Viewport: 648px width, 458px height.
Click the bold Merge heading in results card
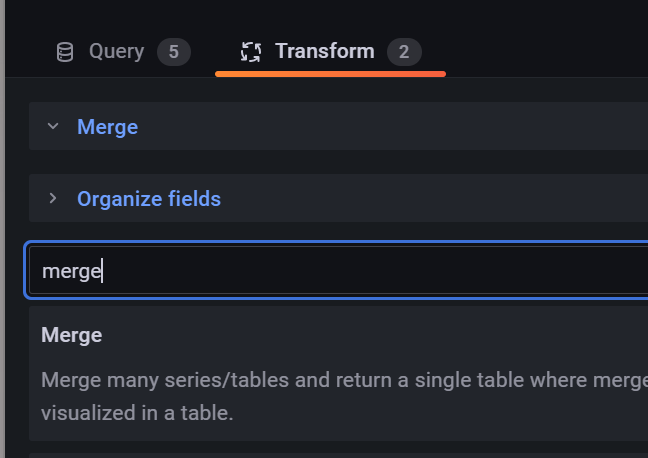71,335
